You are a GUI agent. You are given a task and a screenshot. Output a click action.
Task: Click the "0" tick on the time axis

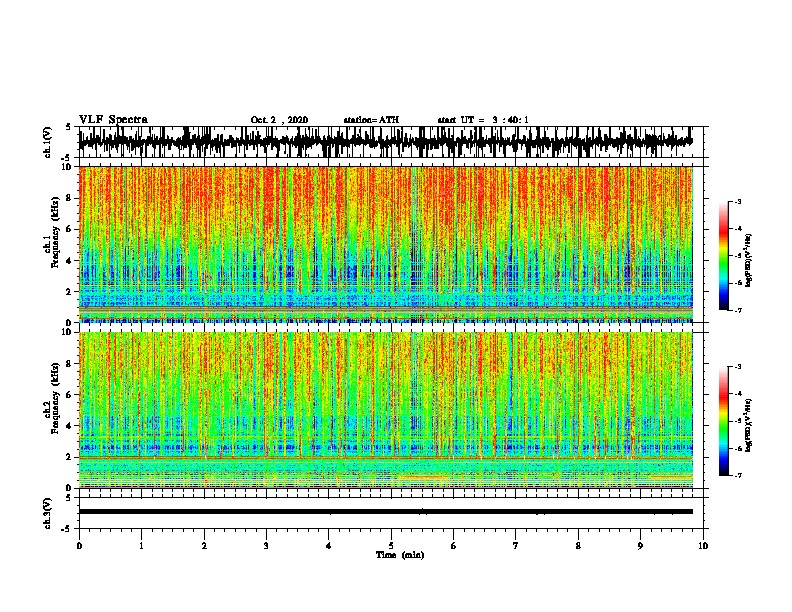click(79, 546)
